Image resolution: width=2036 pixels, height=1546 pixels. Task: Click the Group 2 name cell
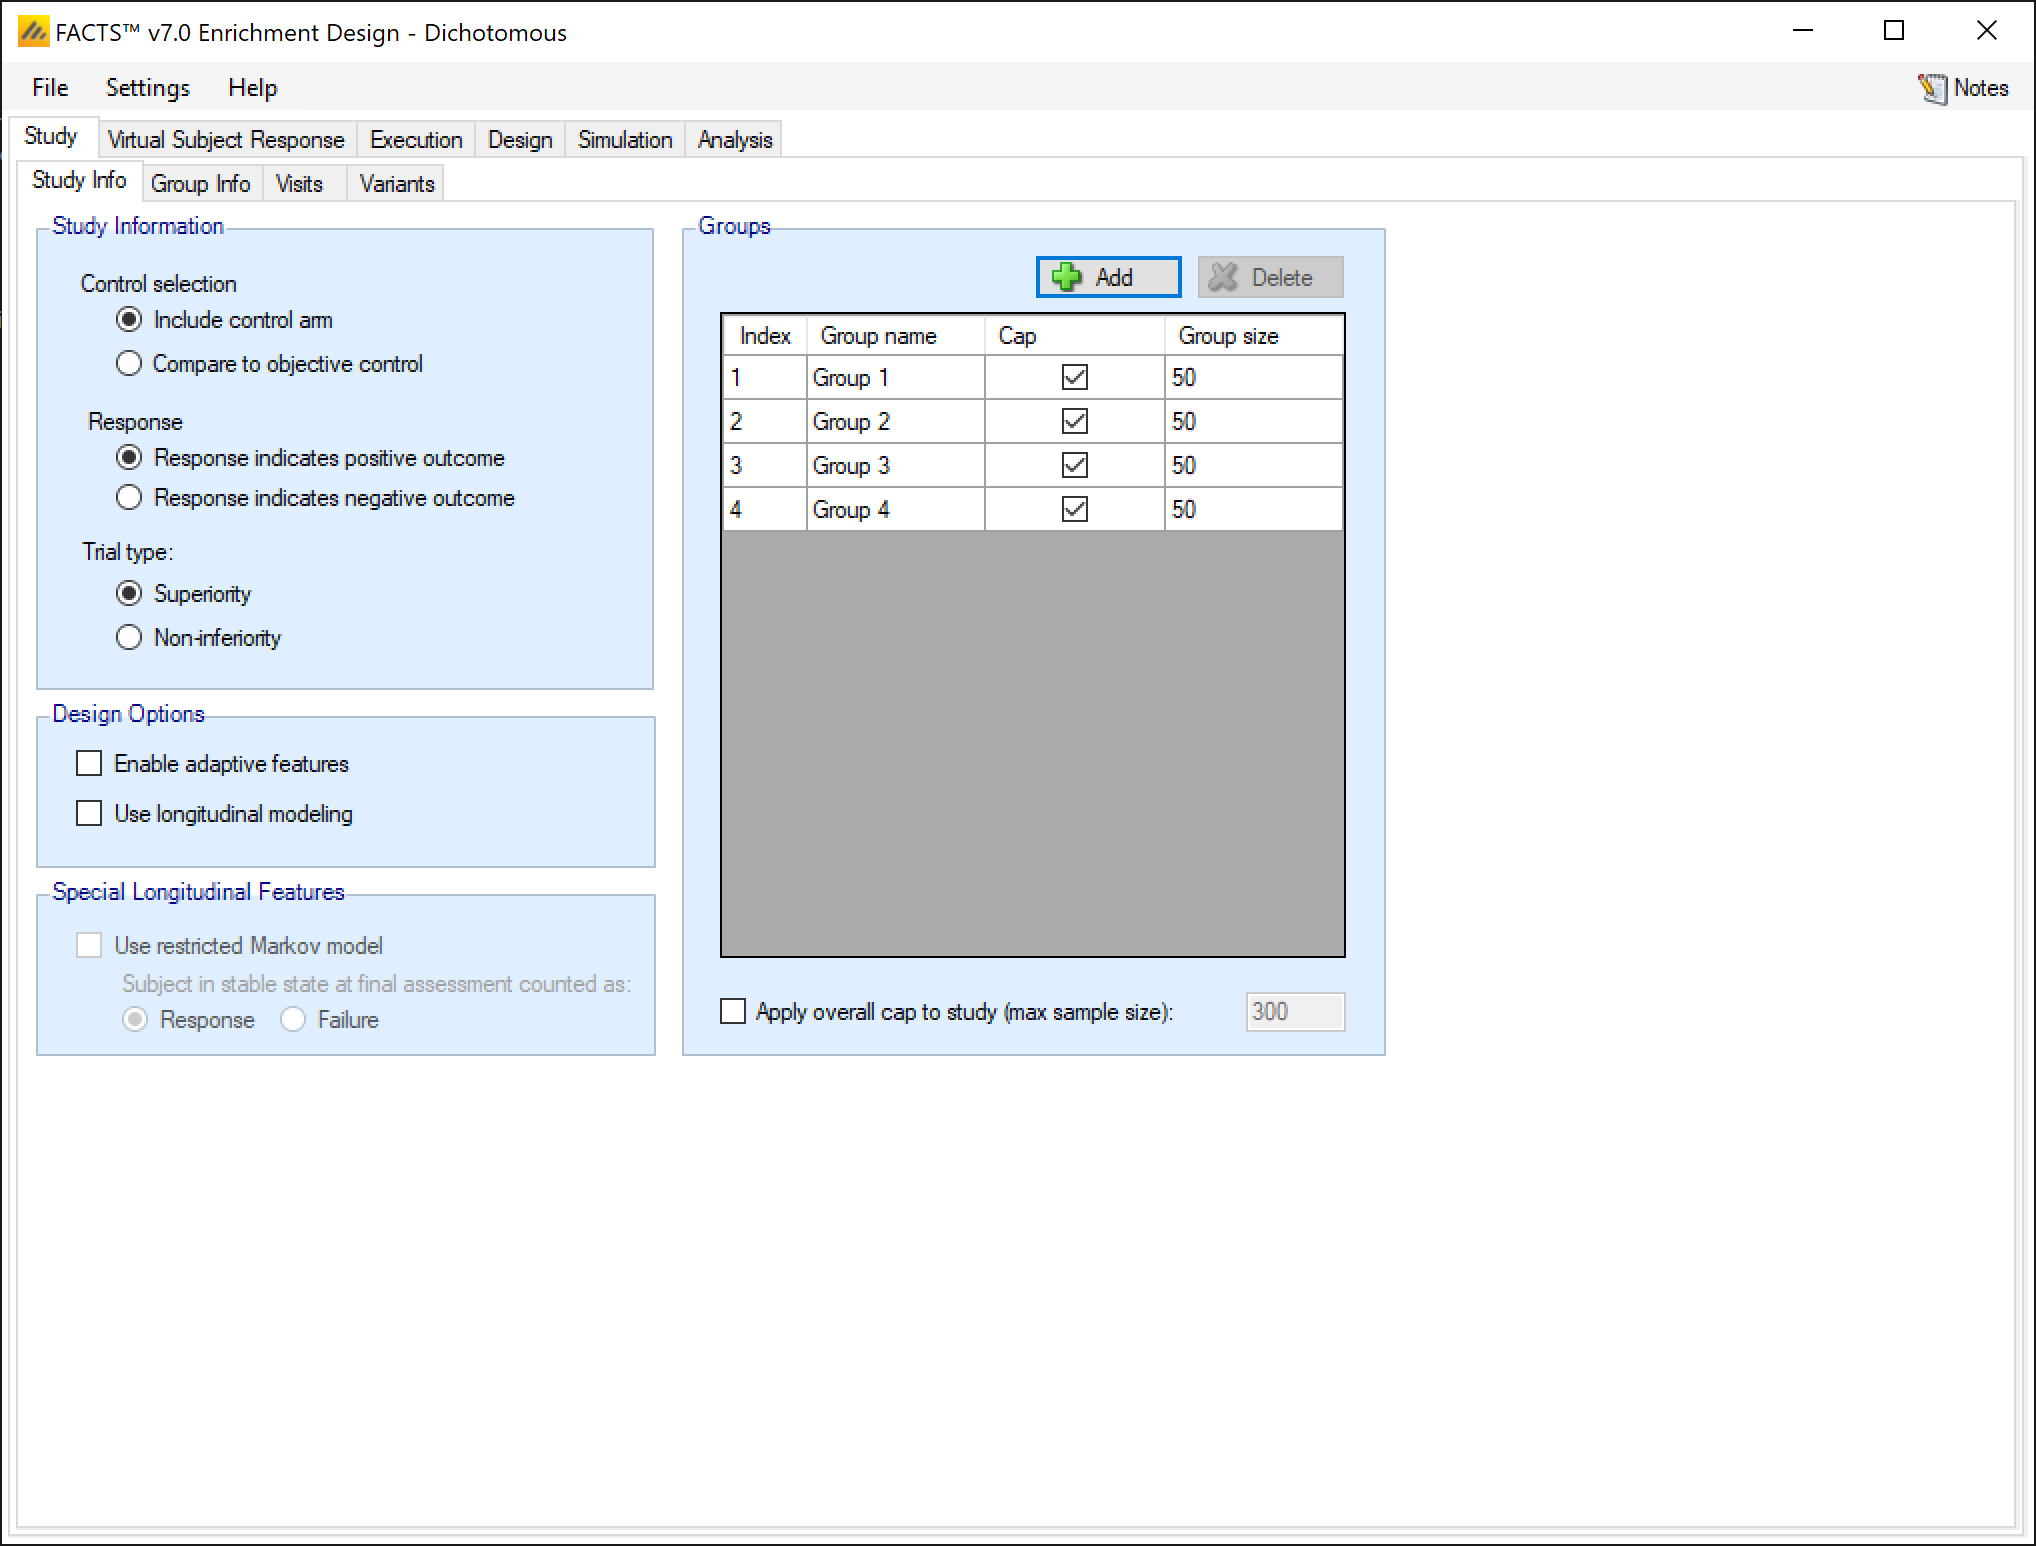click(x=894, y=421)
